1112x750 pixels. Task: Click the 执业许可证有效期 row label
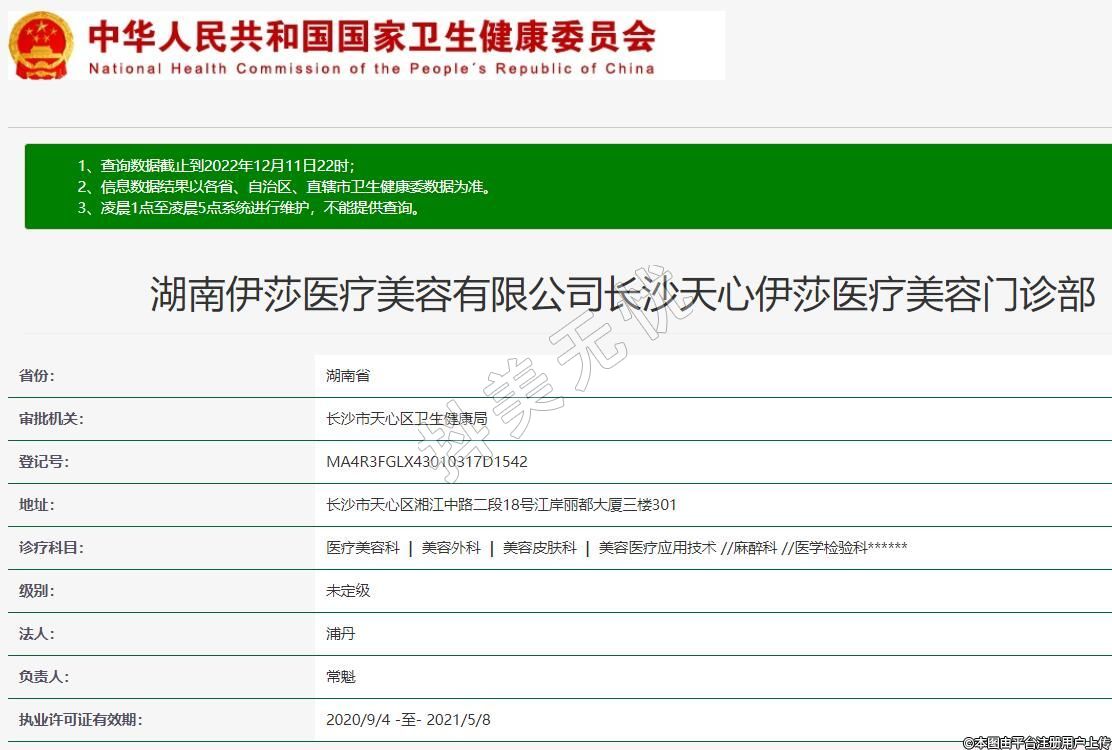coord(80,720)
